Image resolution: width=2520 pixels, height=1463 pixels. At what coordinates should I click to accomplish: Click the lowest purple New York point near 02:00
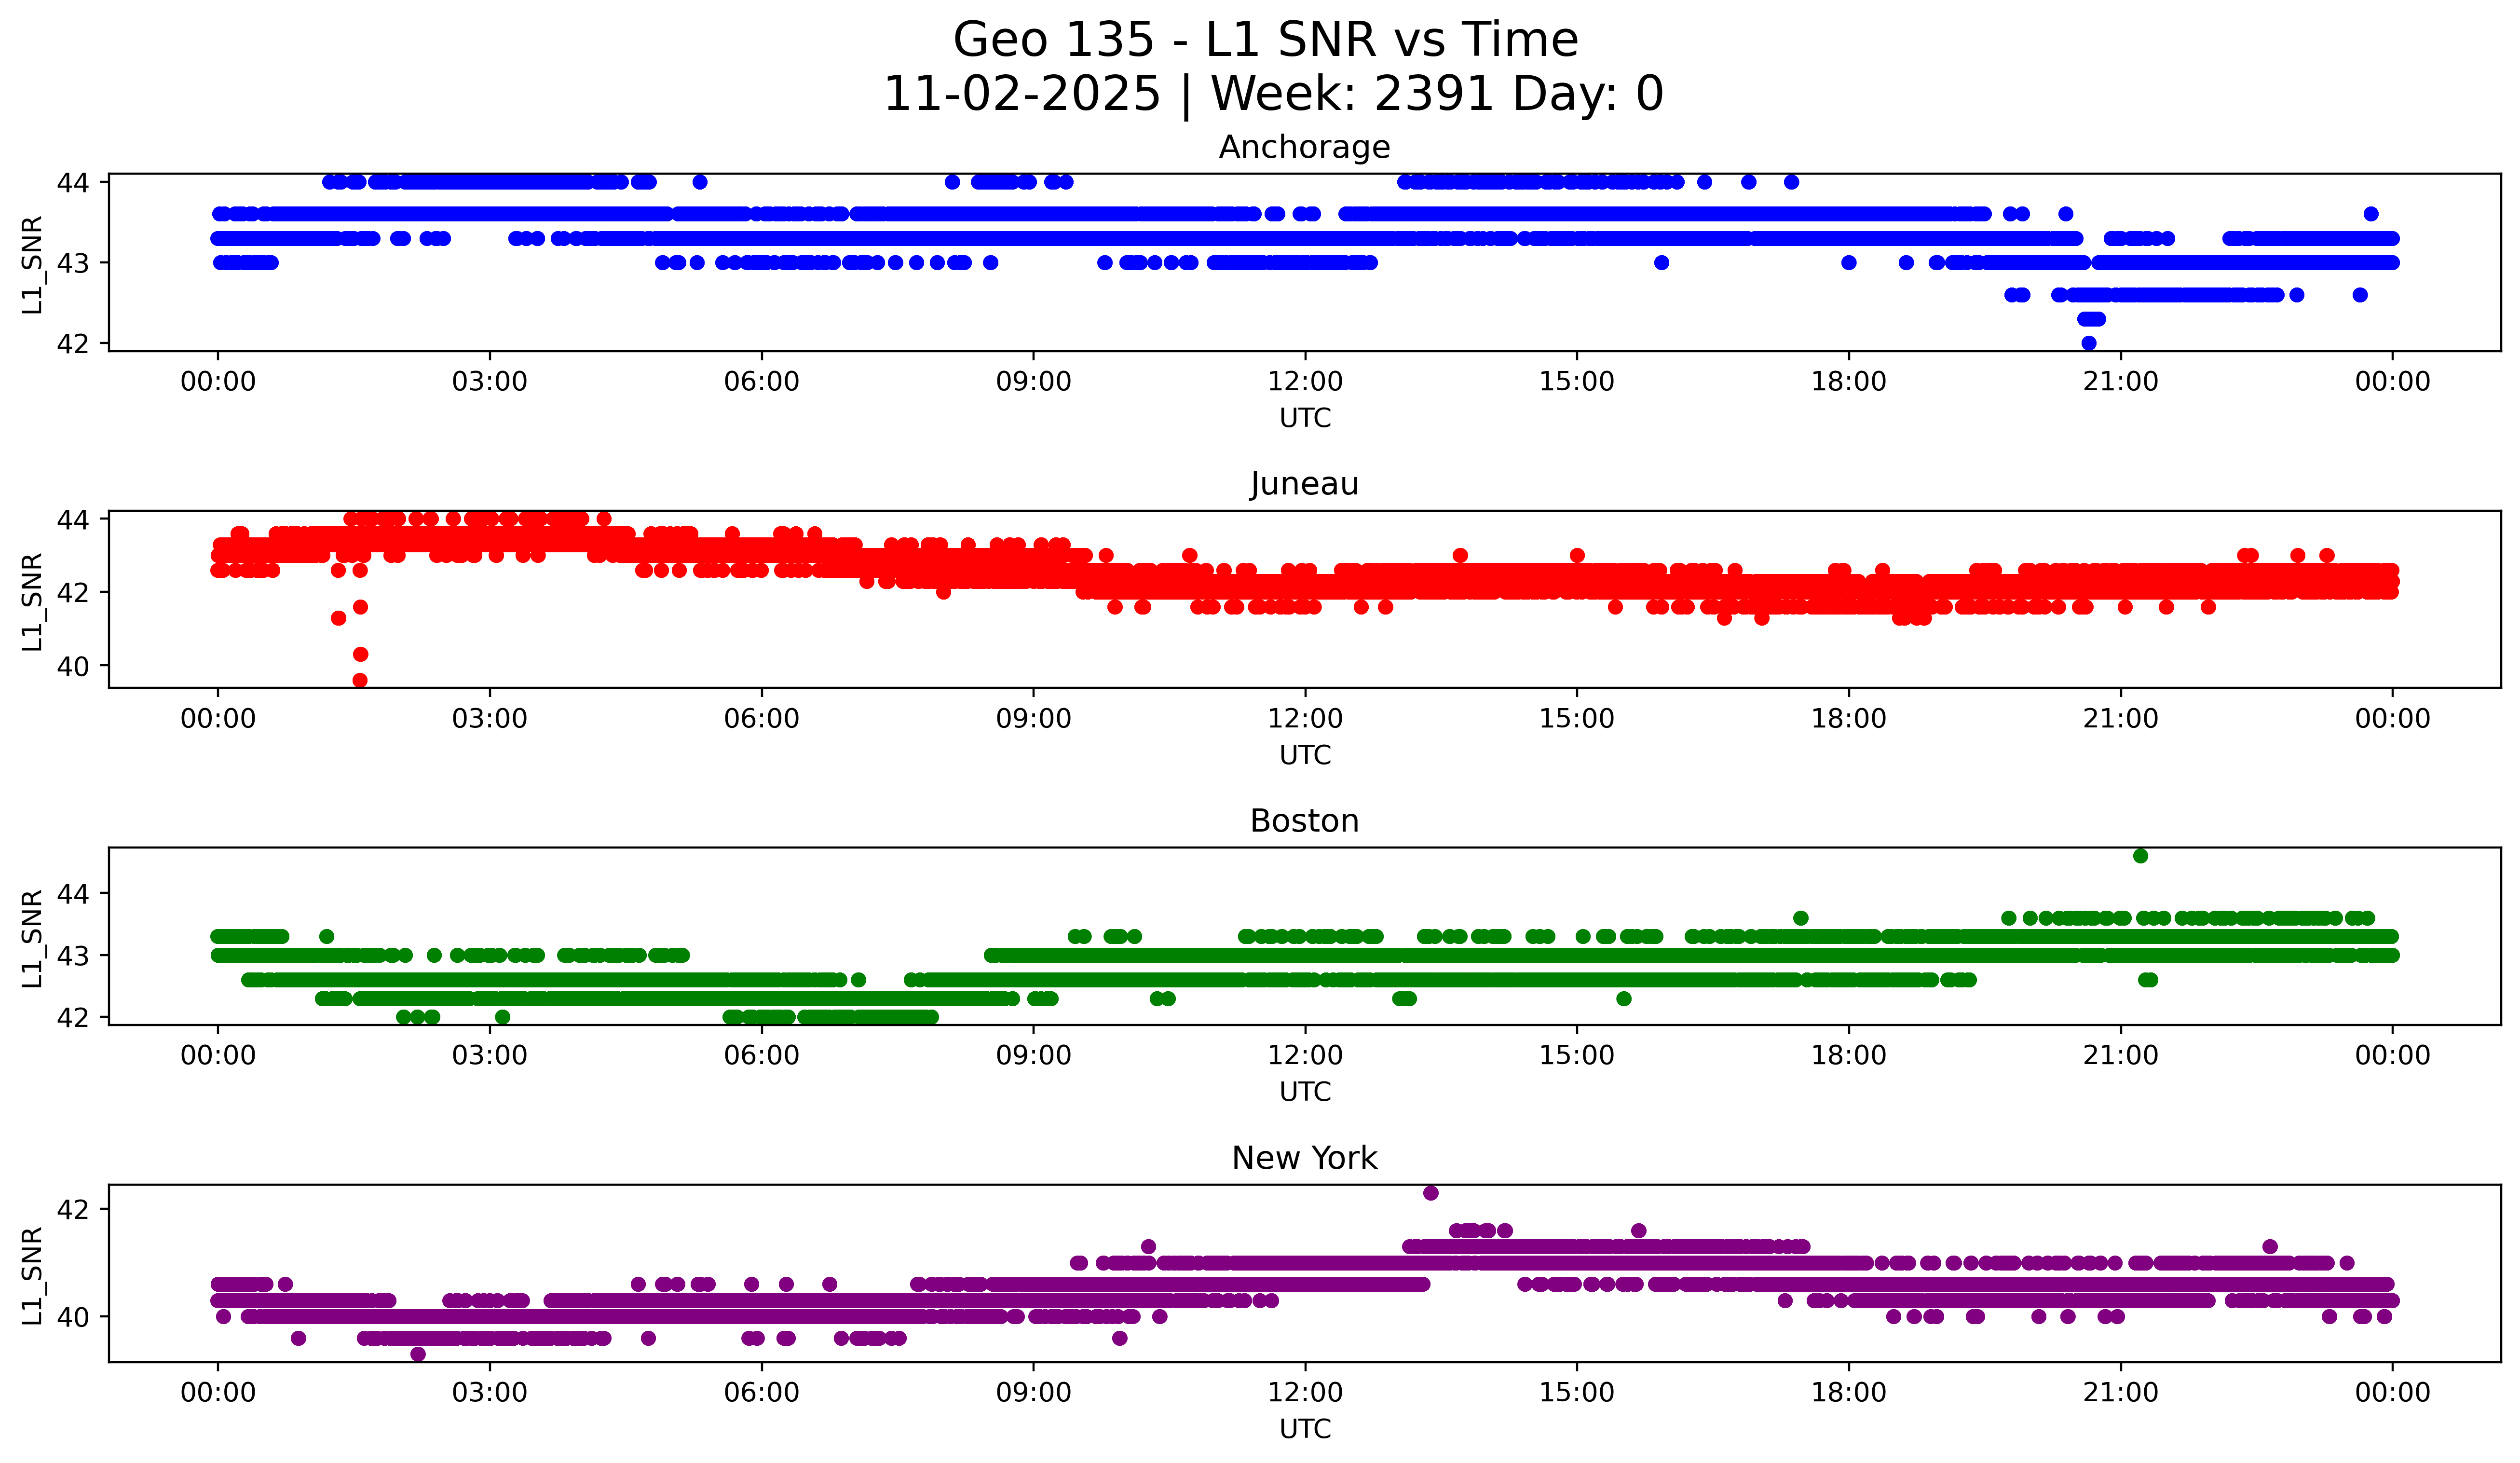coord(418,1354)
